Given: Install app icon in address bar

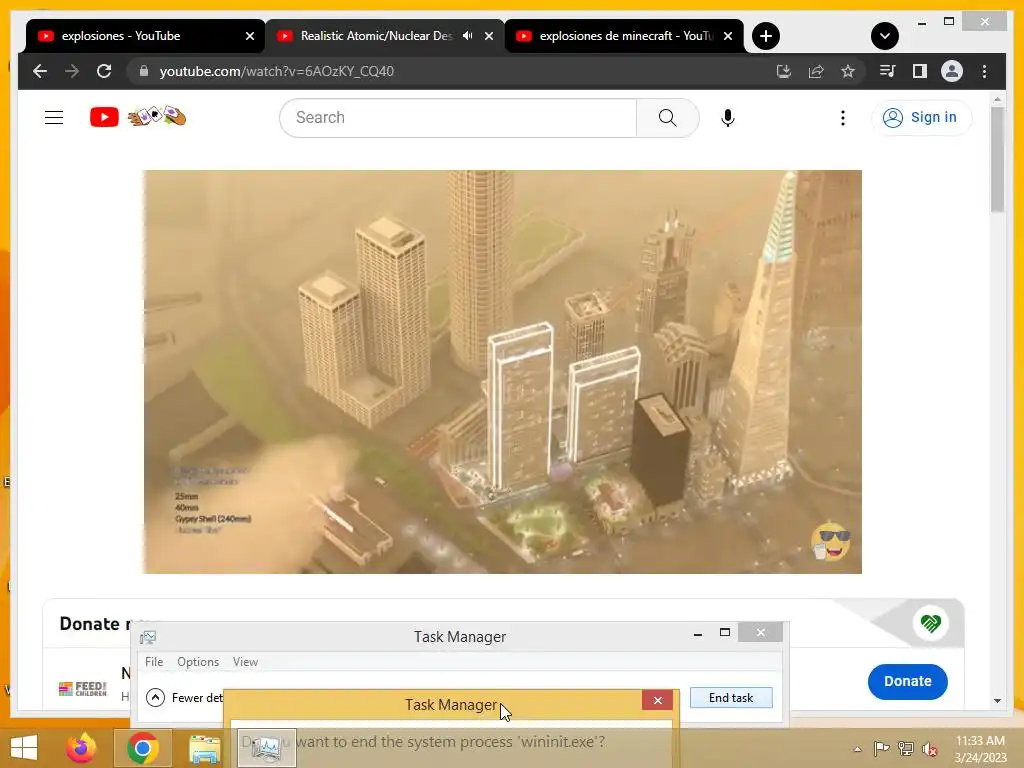Looking at the screenshot, I should click(784, 71).
